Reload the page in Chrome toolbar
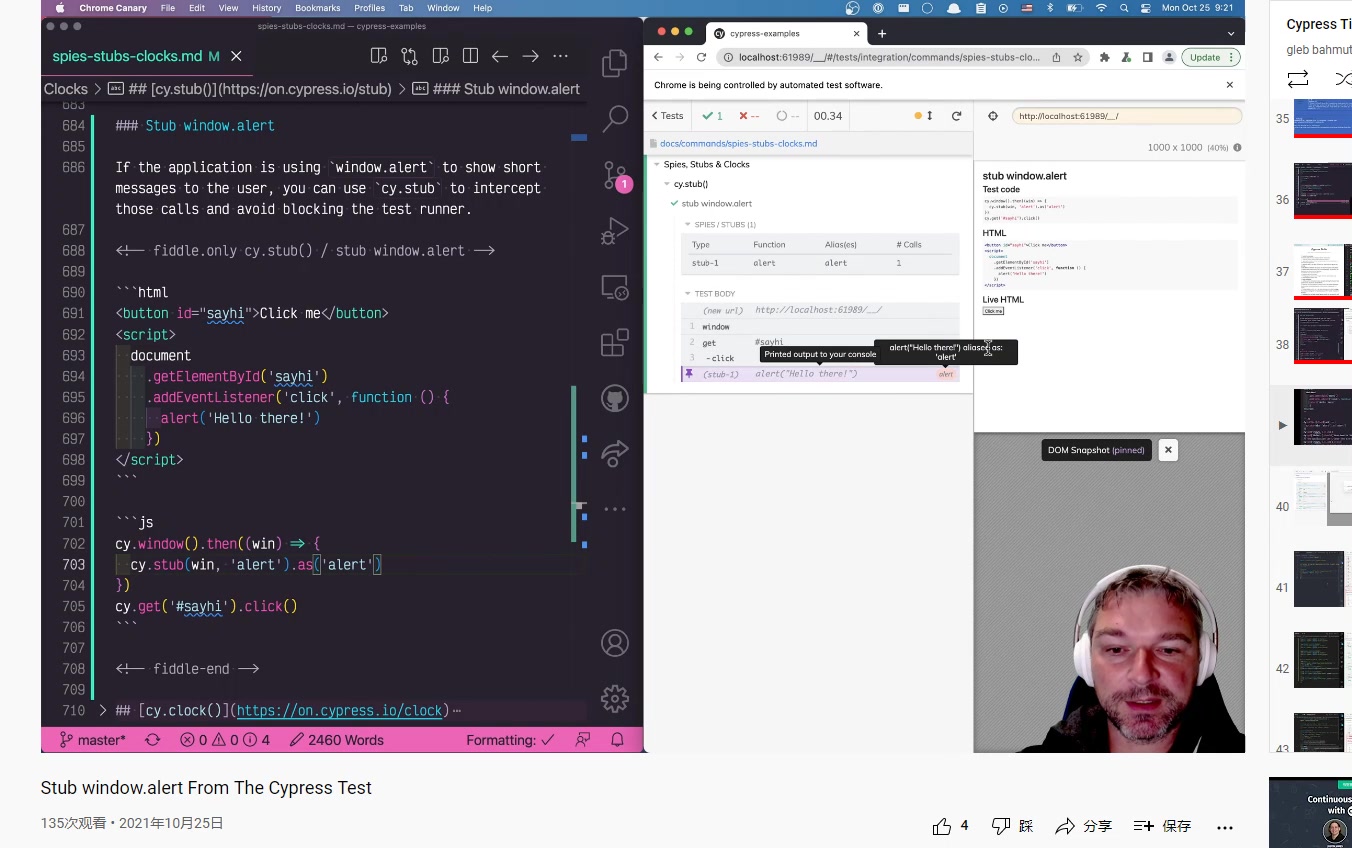 coord(701,57)
